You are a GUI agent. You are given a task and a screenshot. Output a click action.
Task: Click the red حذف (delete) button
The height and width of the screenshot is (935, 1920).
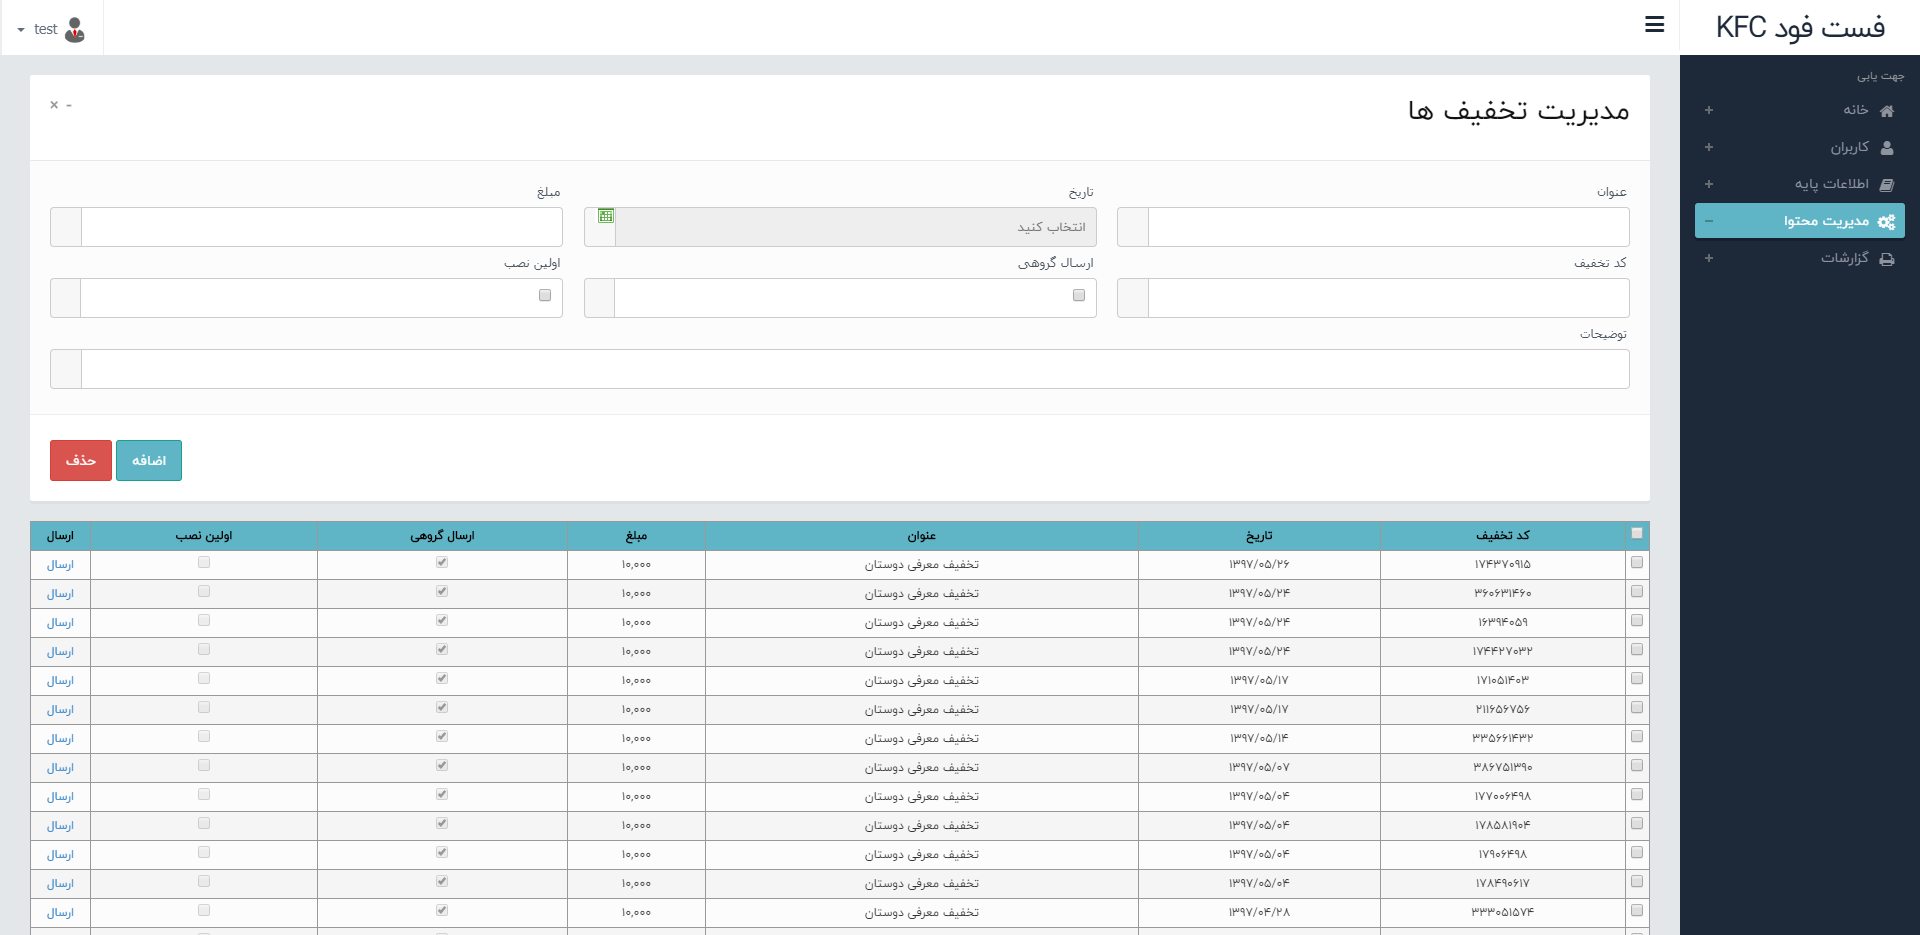(81, 460)
